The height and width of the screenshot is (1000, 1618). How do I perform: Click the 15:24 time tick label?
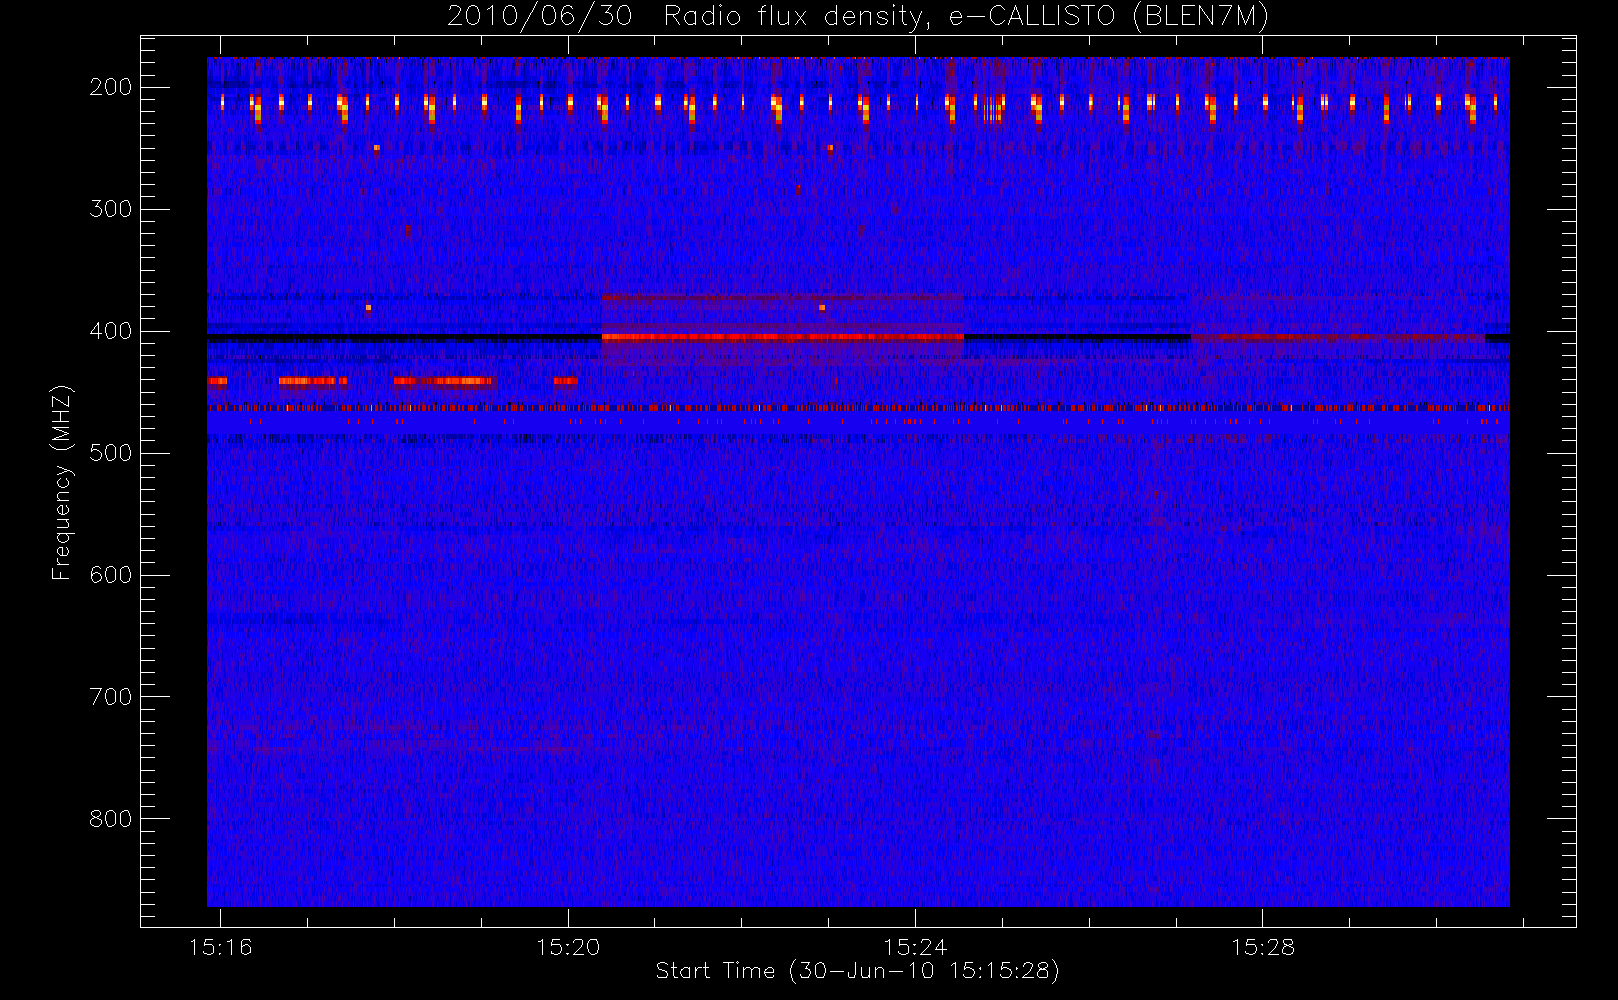coord(915,947)
